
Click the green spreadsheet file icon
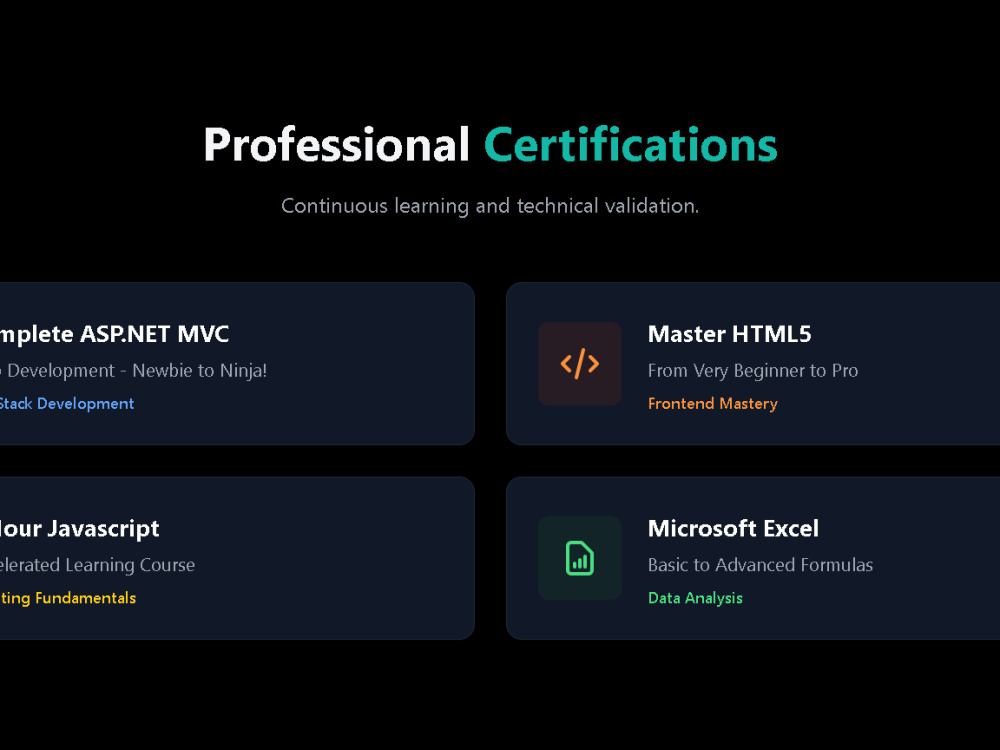(580, 558)
